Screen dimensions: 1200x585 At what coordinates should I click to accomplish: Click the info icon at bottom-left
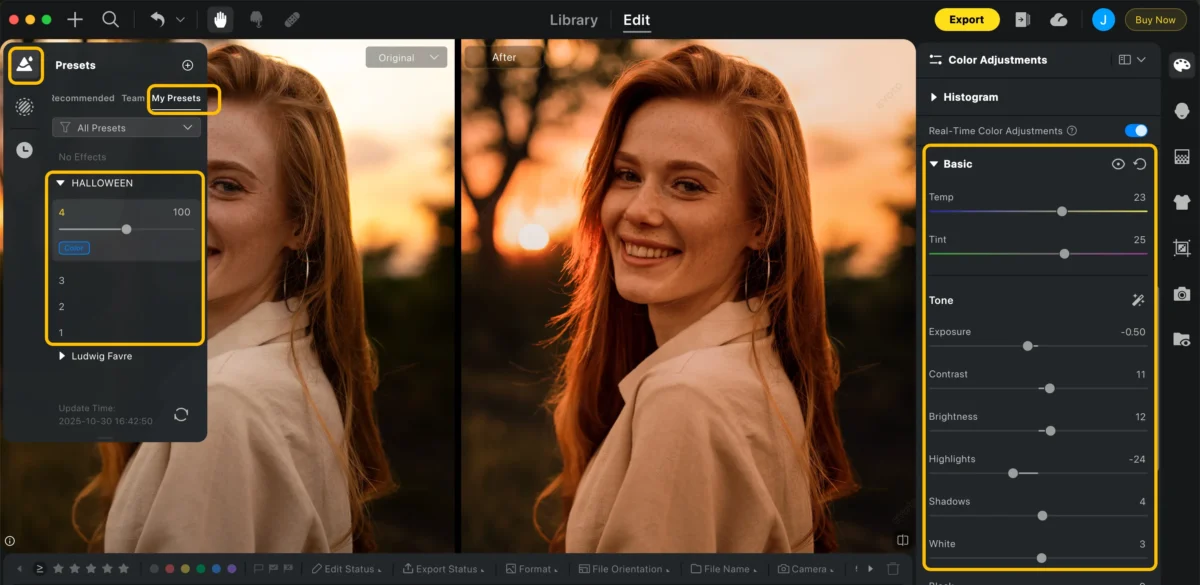point(10,541)
